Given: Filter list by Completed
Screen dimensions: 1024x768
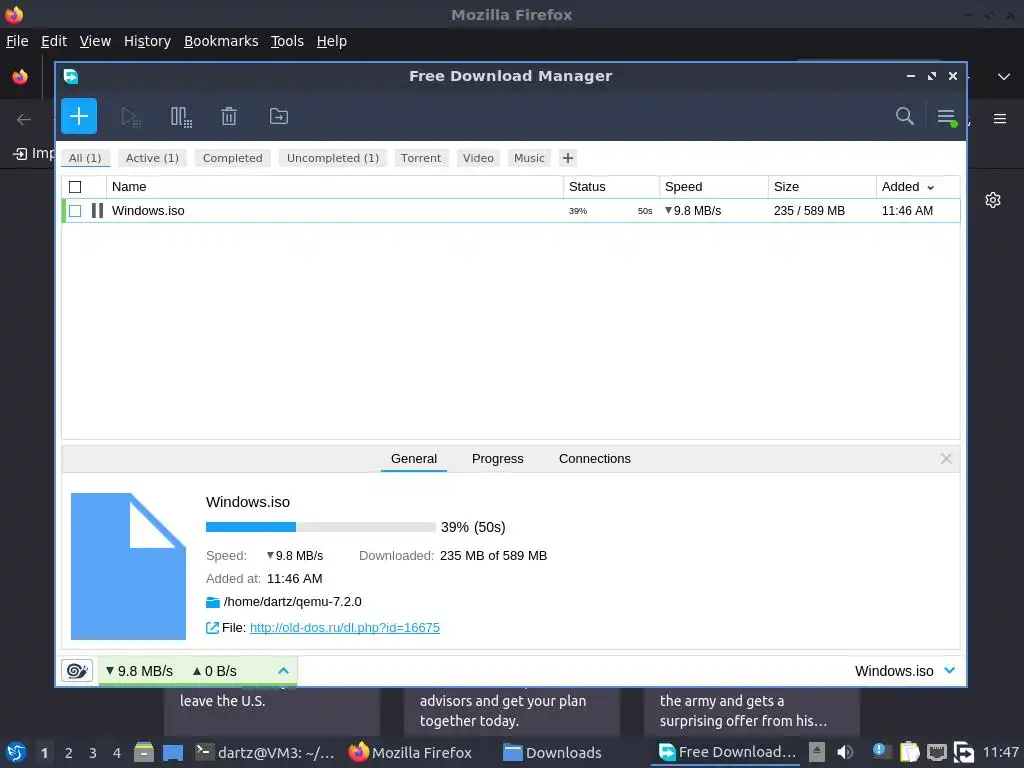Looking at the screenshot, I should click(x=232, y=158).
